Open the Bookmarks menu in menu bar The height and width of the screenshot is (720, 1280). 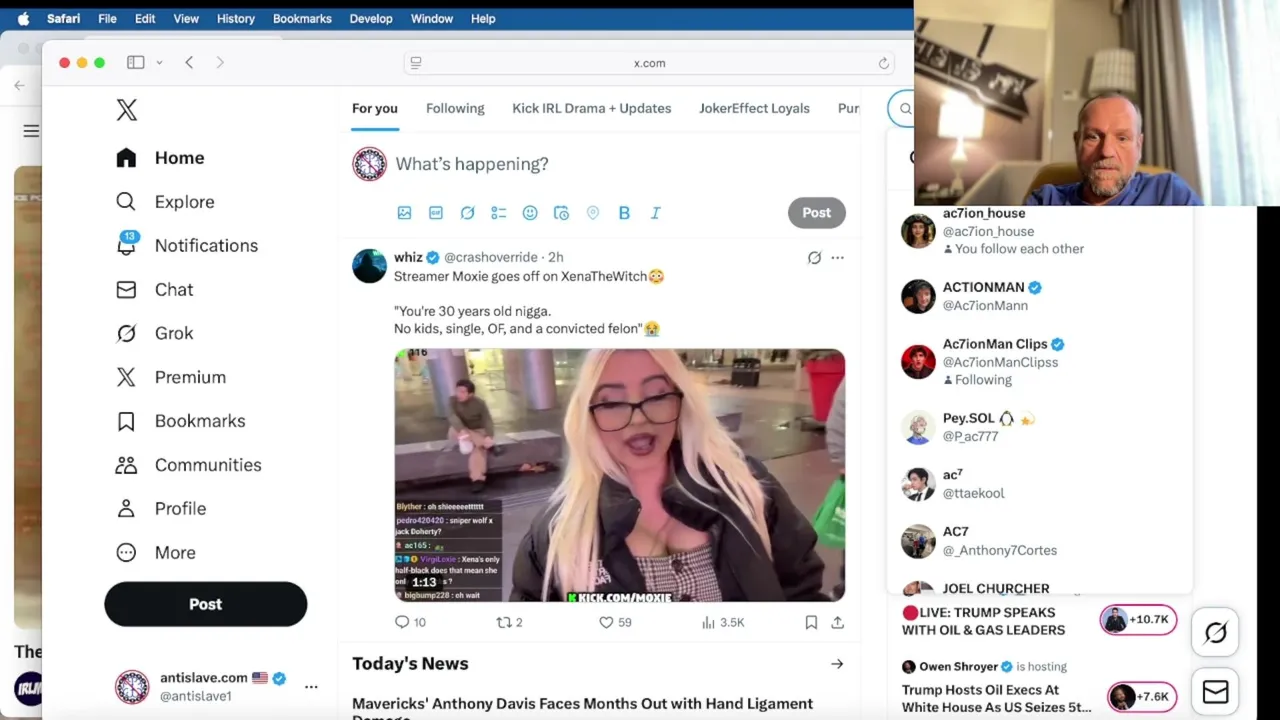[x=302, y=18]
